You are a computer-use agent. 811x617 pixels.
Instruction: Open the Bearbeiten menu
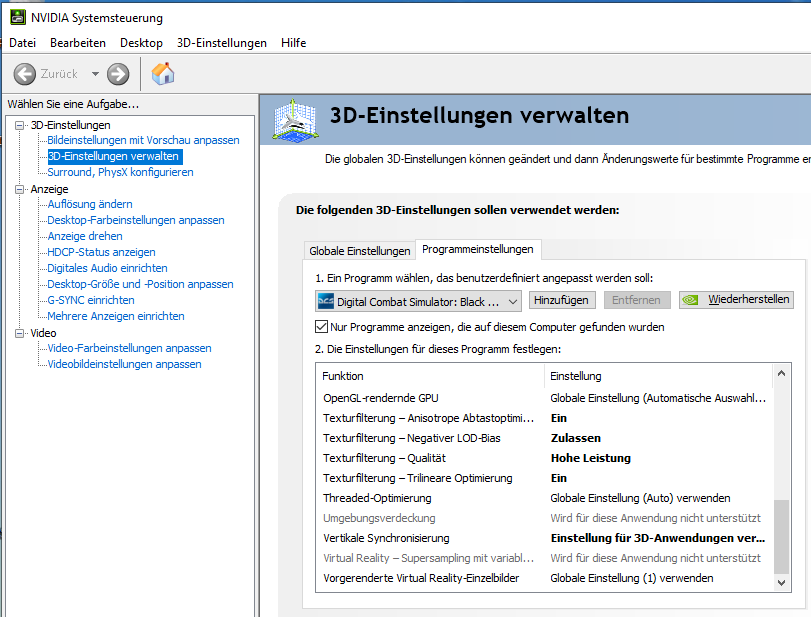pyautogui.click(x=78, y=43)
